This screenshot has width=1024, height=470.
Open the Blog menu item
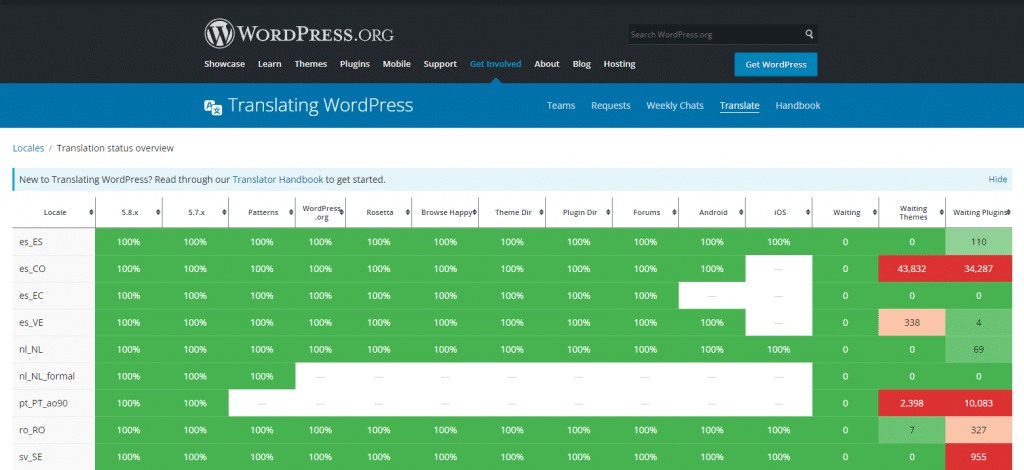(581, 64)
